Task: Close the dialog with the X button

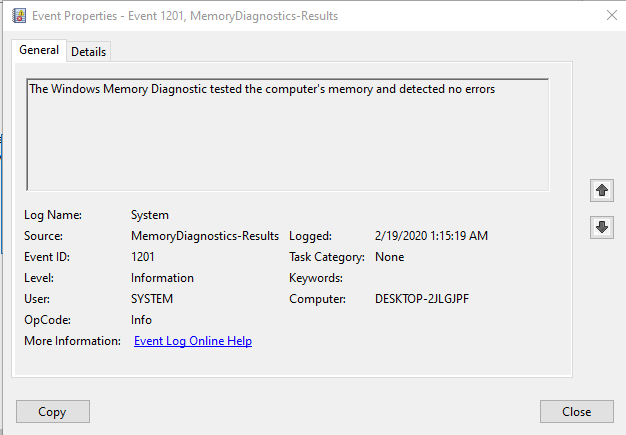Action: click(612, 16)
